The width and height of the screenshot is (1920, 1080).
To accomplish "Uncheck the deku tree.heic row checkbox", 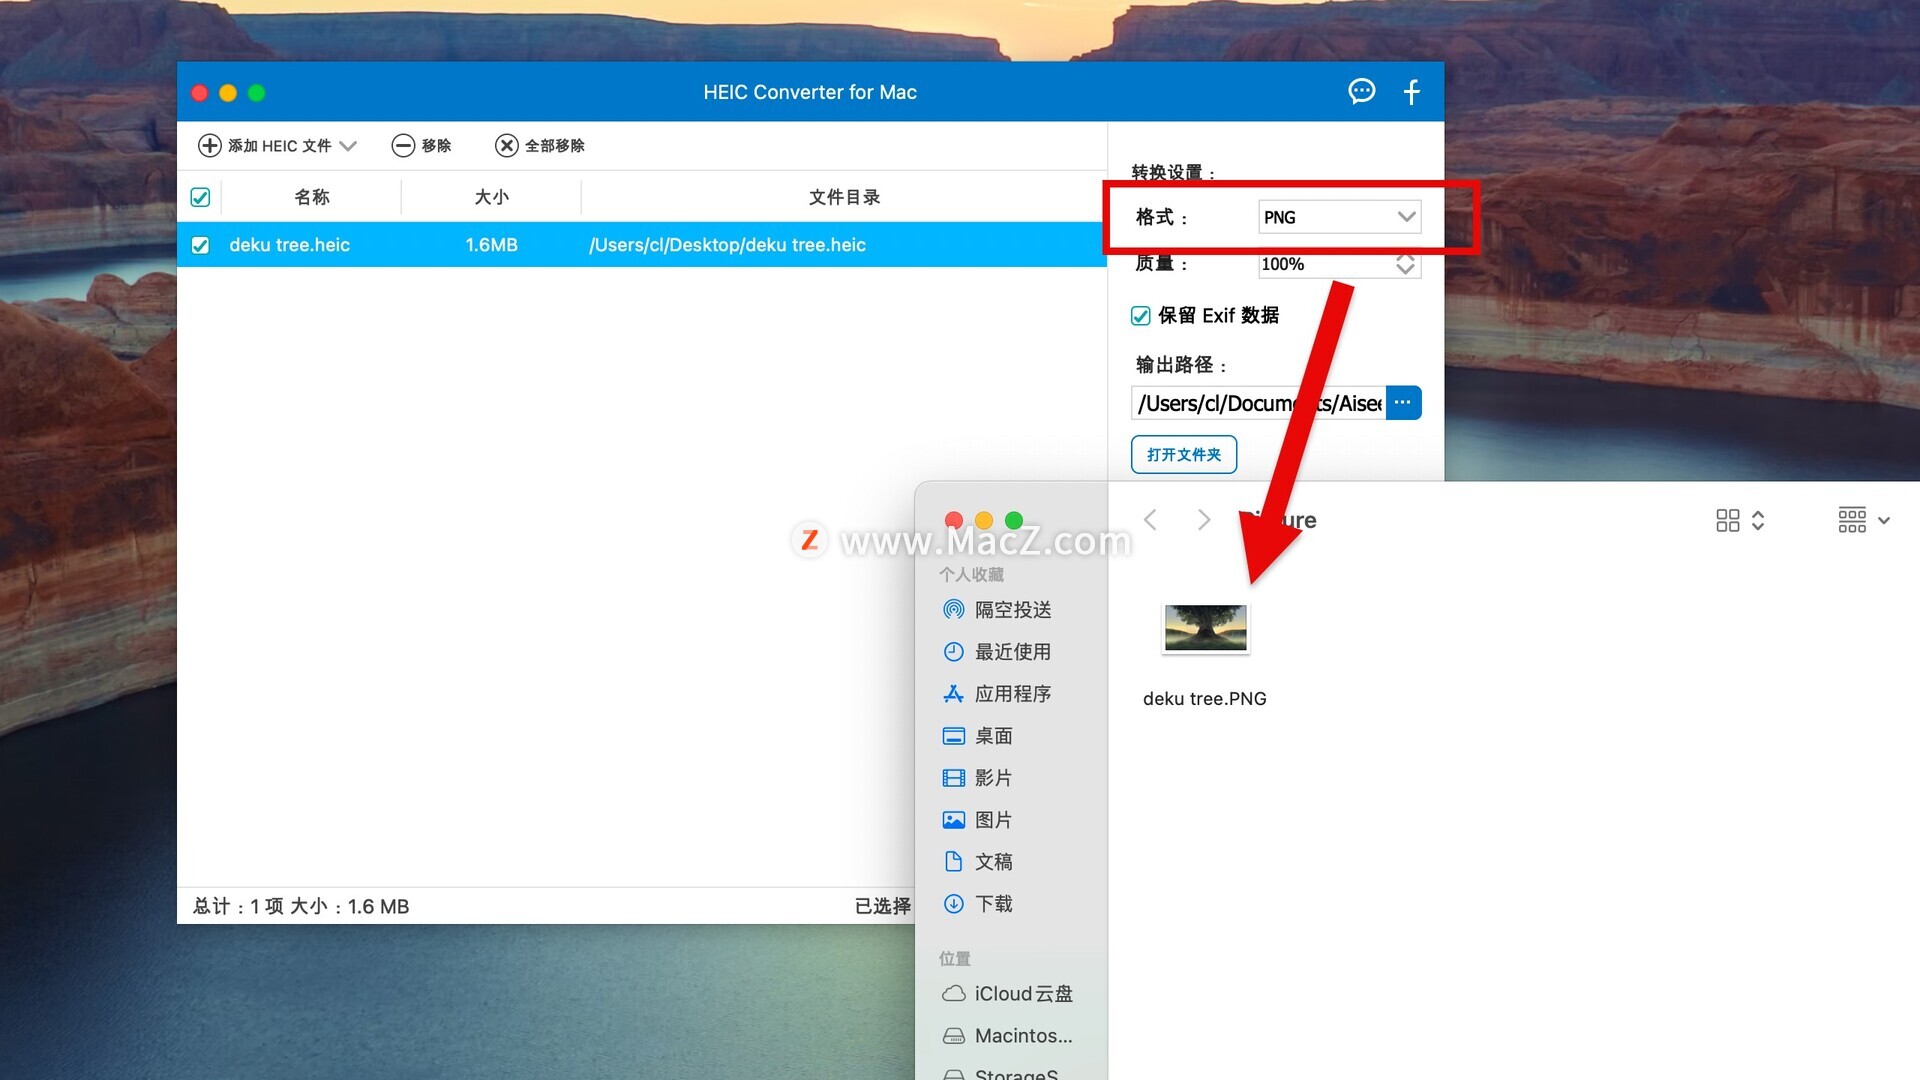I will click(x=200, y=245).
